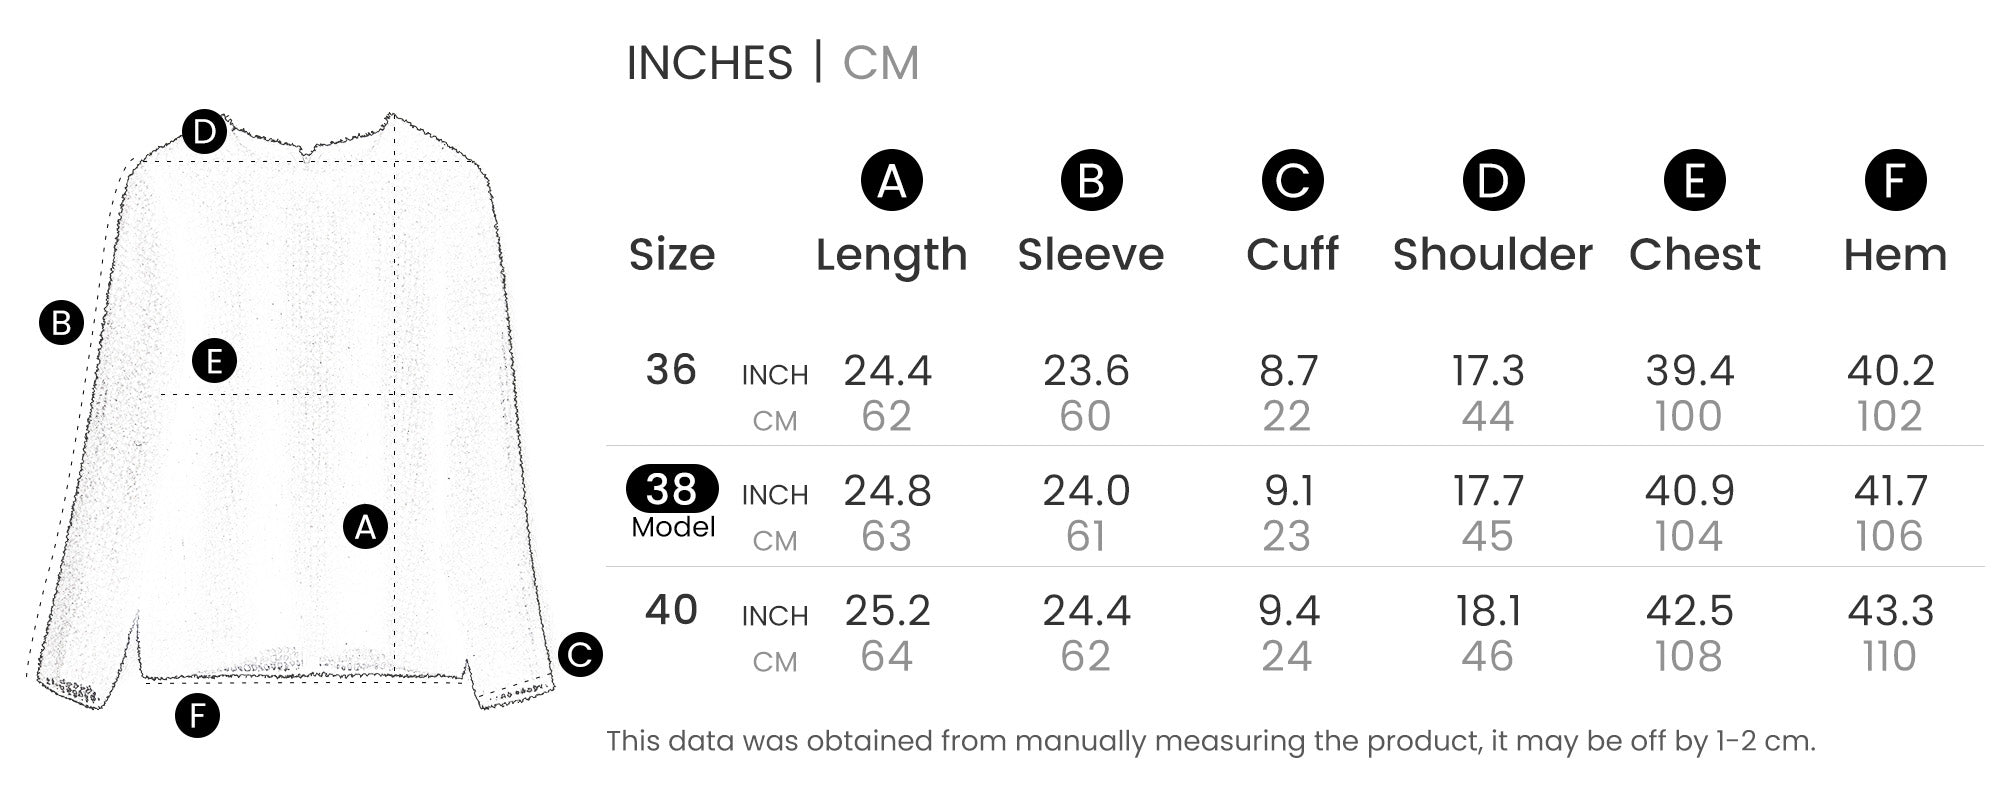
Task: Click the Shoulder column header
Action: [1492, 255]
